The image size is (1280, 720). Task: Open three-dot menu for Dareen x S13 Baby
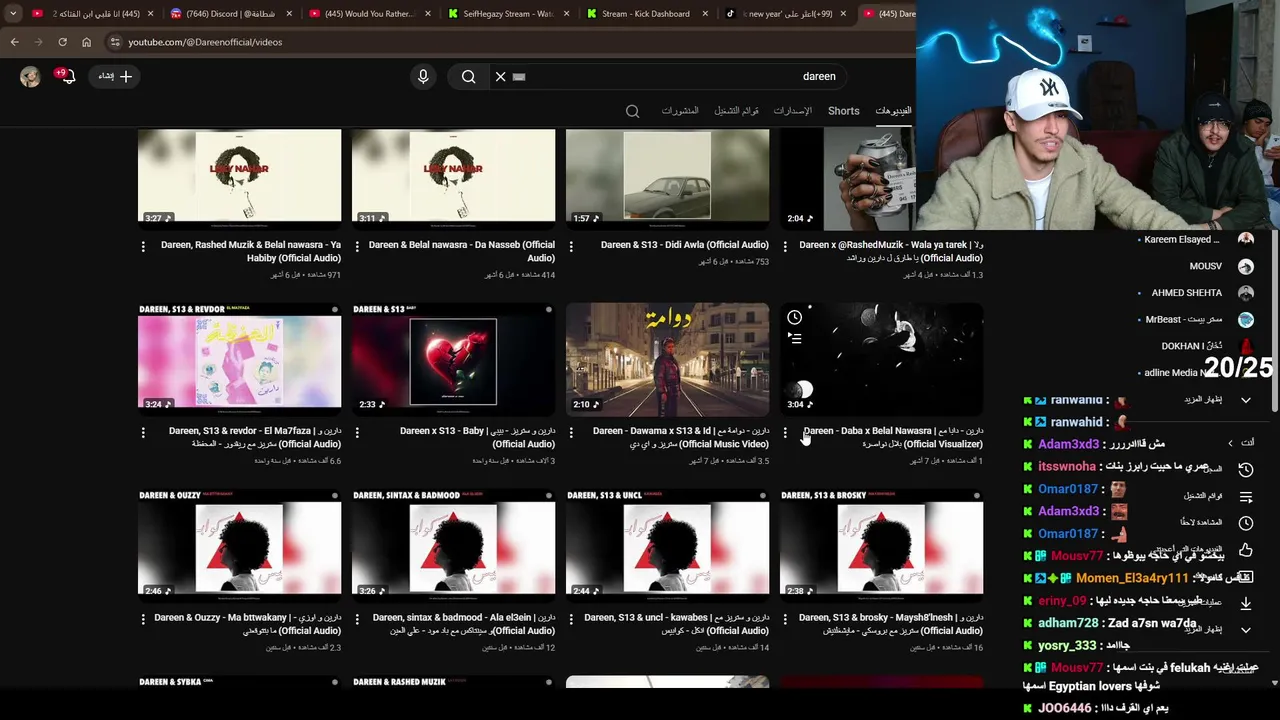pyautogui.click(x=357, y=432)
